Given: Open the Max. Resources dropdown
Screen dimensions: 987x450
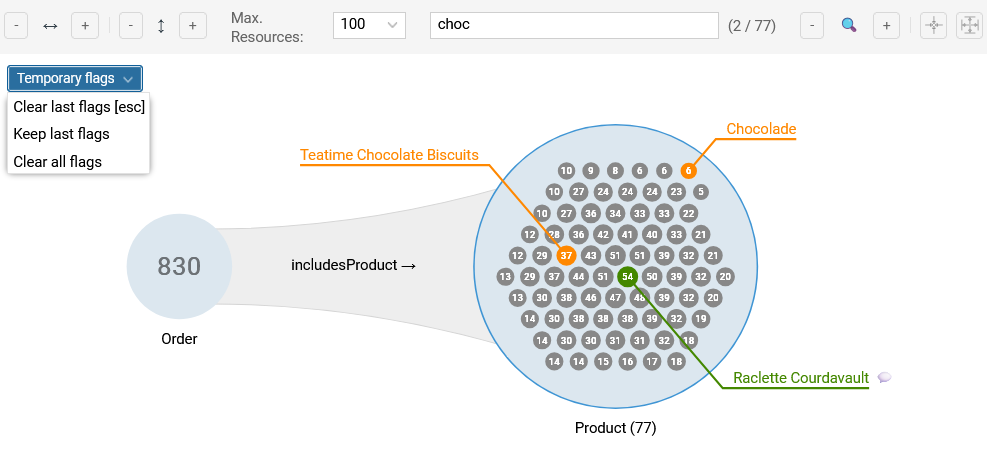Looking at the screenshot, I should [x=368, y=26].
